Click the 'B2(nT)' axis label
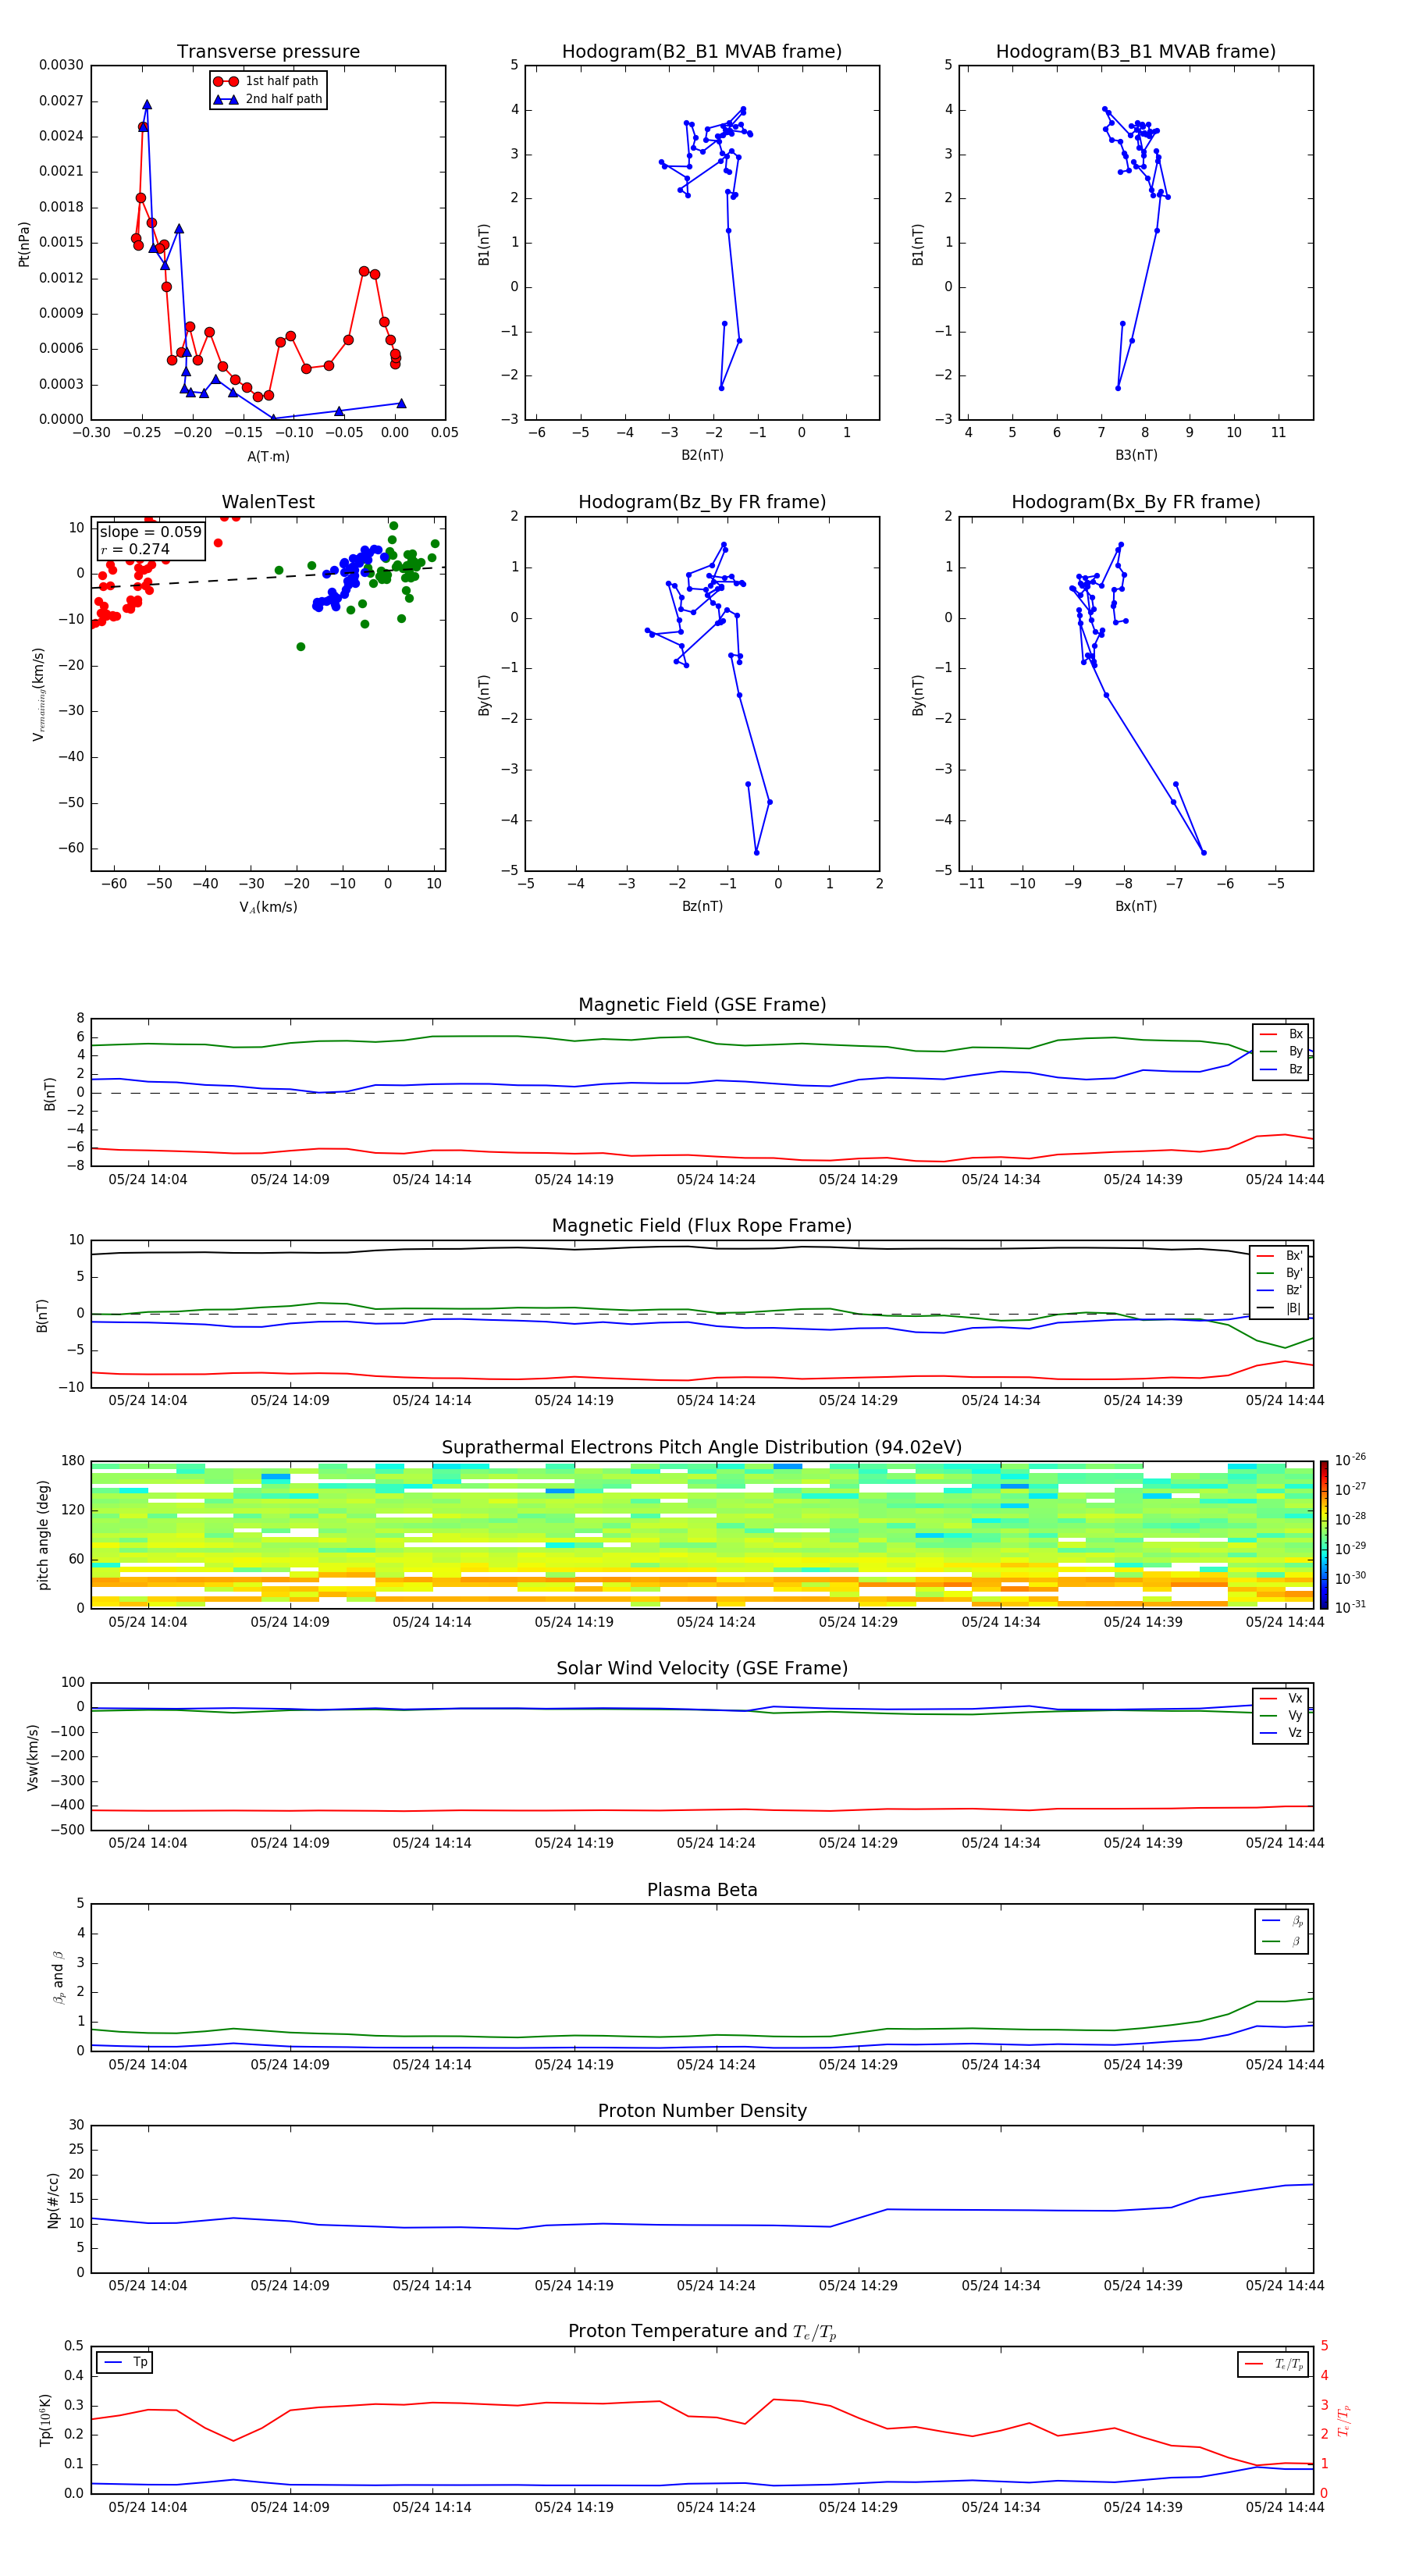 (x=702, y=455)
